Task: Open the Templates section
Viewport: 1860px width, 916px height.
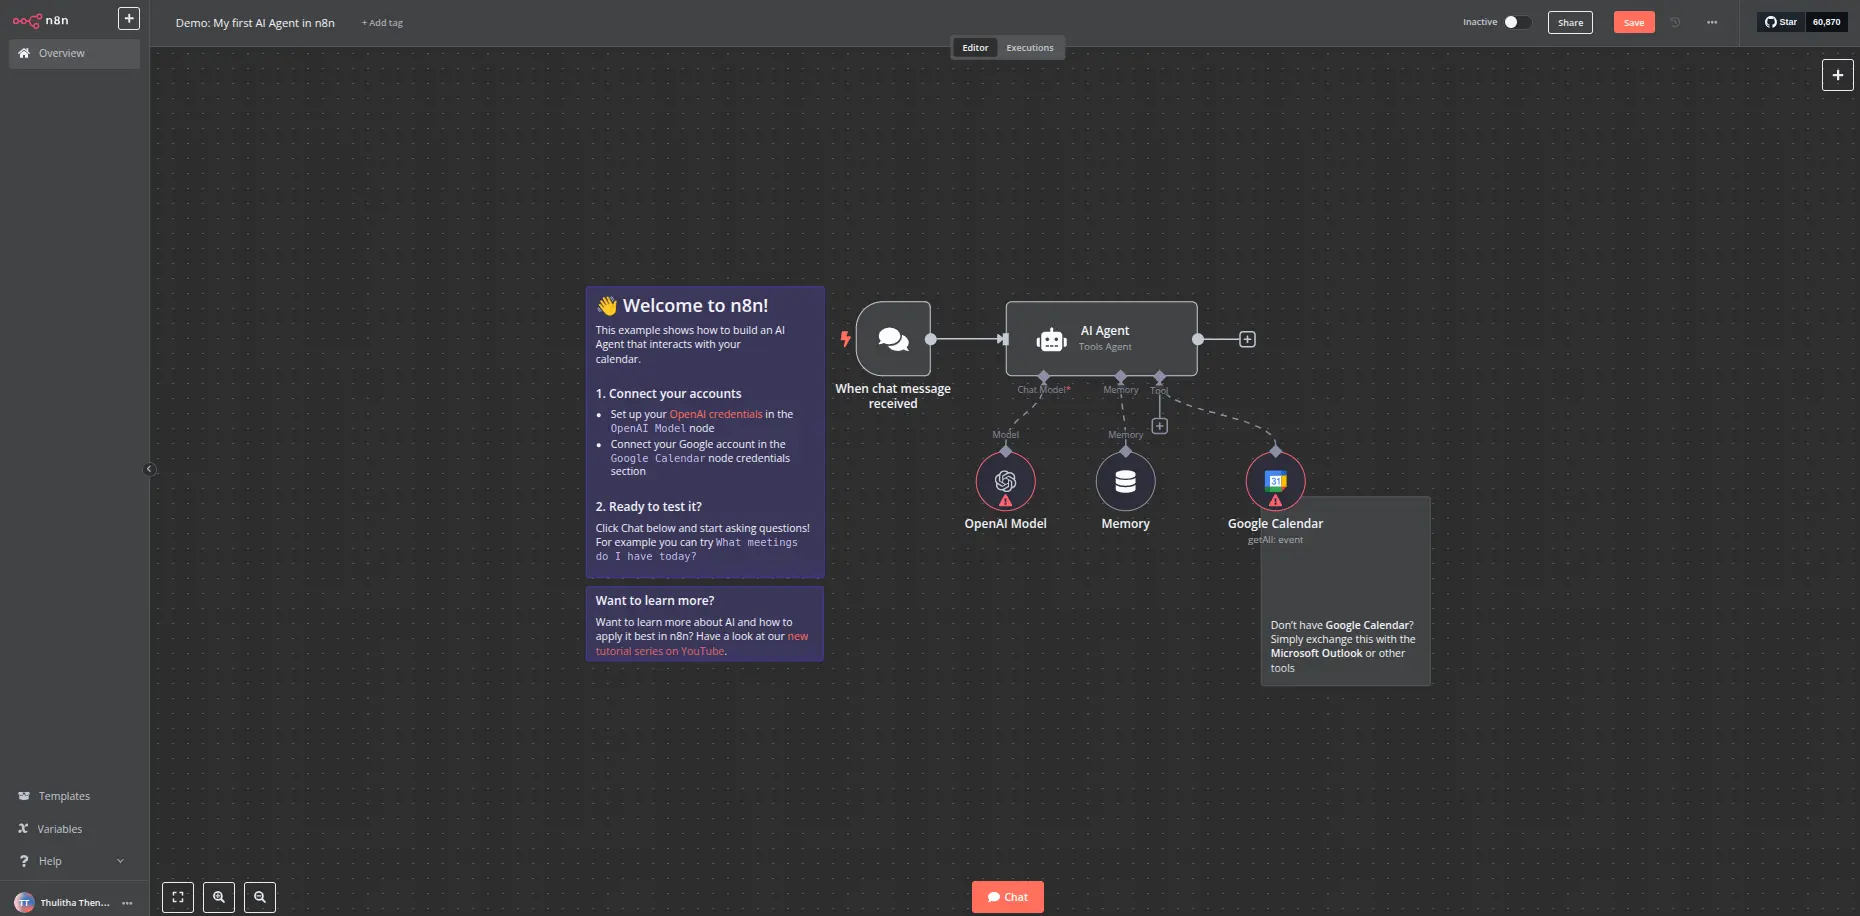Action: (x=62, y=796)
